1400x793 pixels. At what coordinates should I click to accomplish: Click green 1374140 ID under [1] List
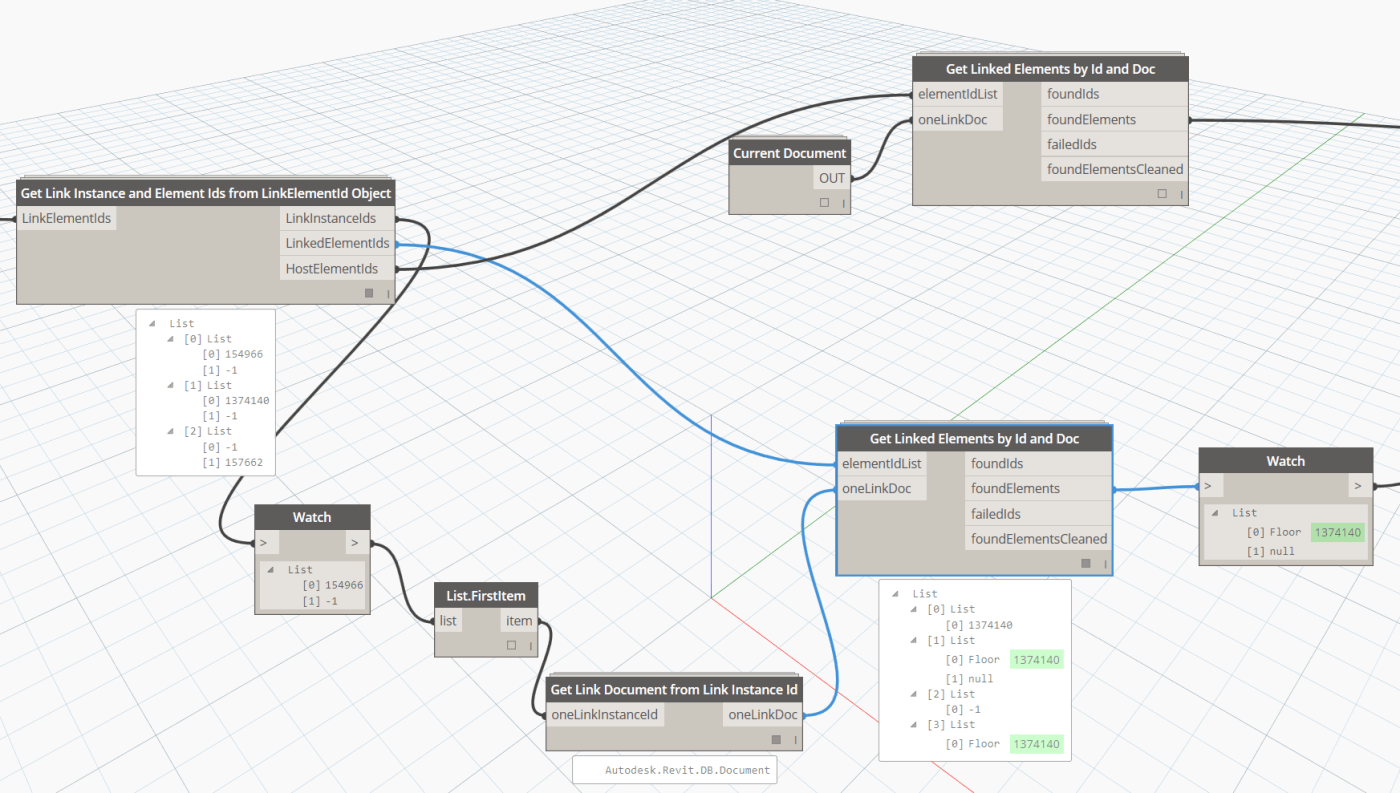(x=1036, y=660)
